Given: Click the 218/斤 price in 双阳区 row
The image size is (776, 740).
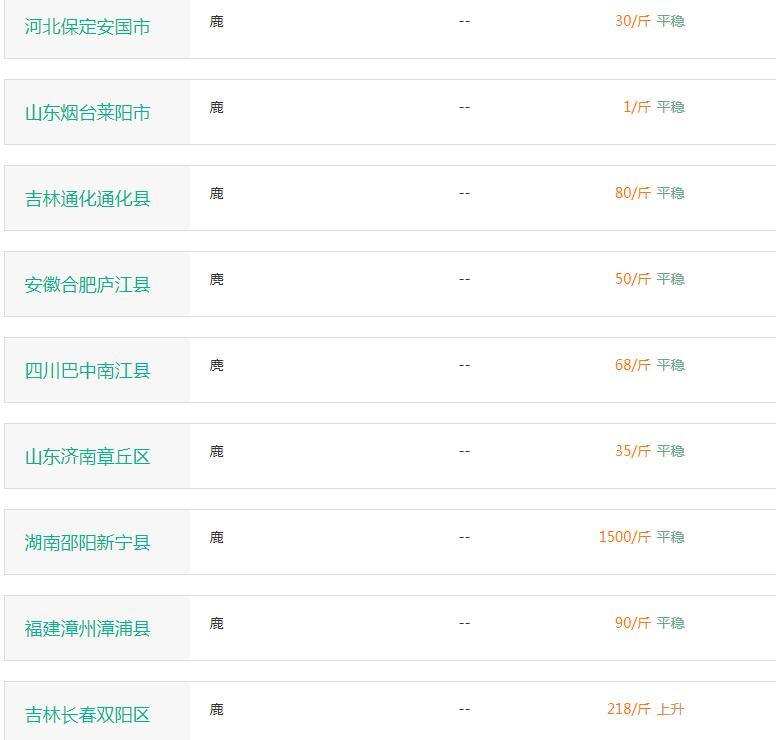Looking at the screenshot, I should pos(629,709).
